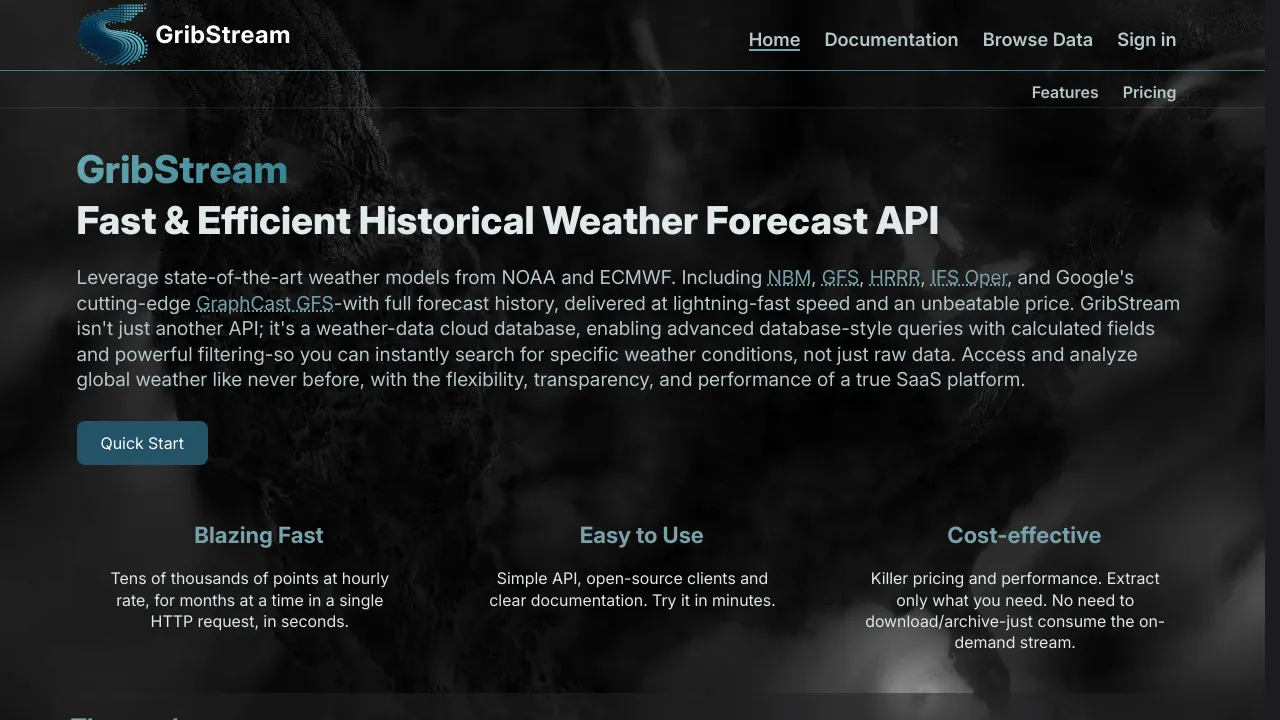Click the large teal GribStream hero title
Image resolution: width=1280 pixels, height=720 pixels.
(182, 170)
